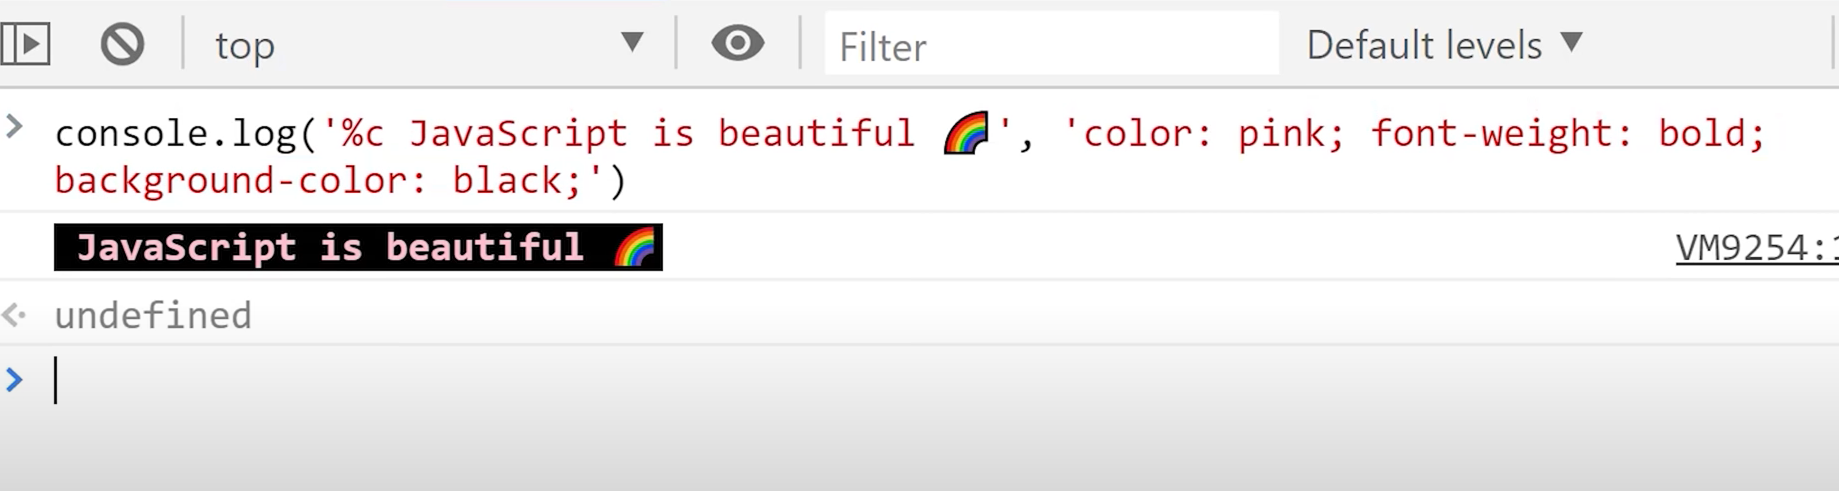Viewport: 1839px width, 491px height.
Task: Show the console sidebar panel icon
Action: point(25,44)
